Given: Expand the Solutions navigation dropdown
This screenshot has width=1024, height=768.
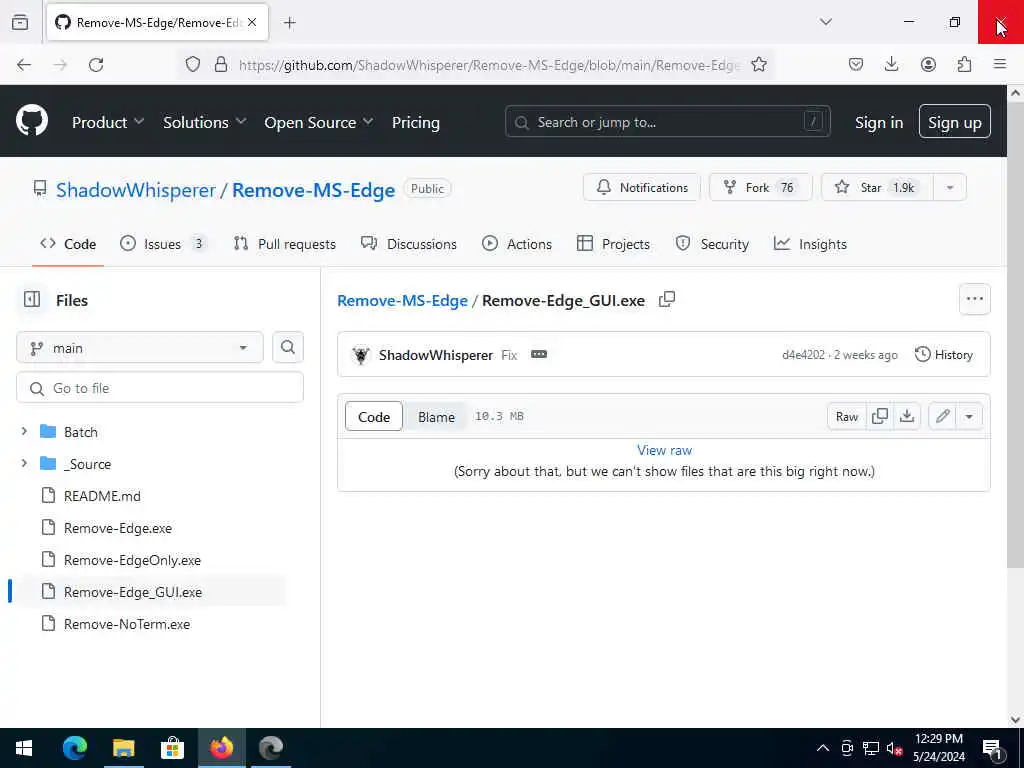Looking at the screenshot, I should [204, 122].
